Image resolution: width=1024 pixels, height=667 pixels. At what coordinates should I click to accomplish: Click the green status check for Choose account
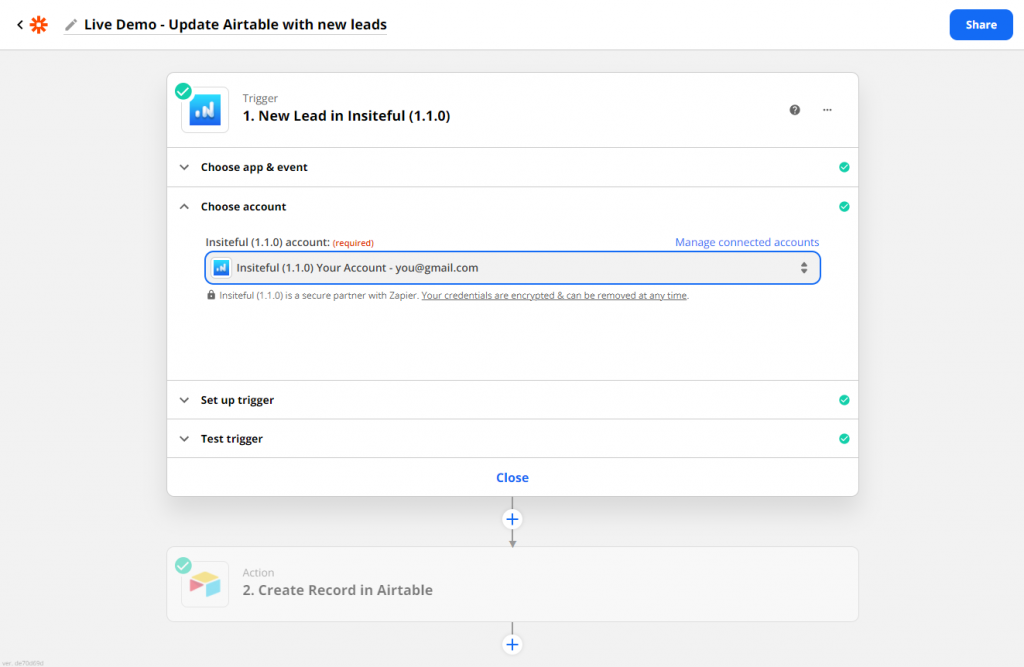tap(844, 206)
